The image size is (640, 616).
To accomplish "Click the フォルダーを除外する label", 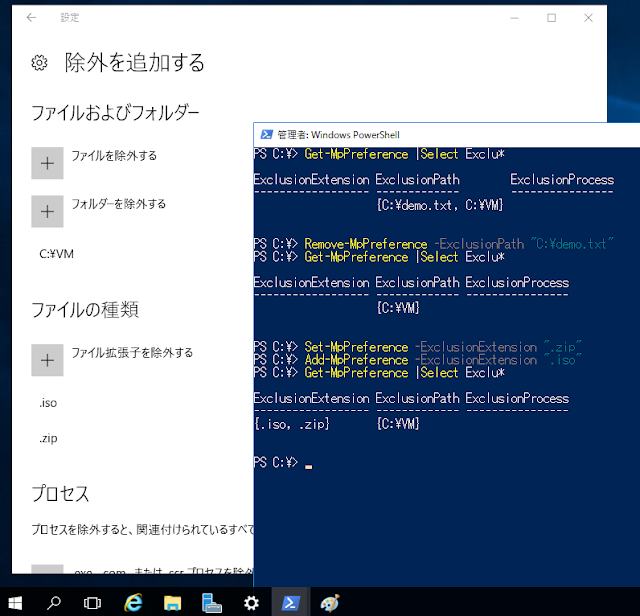I will coord(119,204).
